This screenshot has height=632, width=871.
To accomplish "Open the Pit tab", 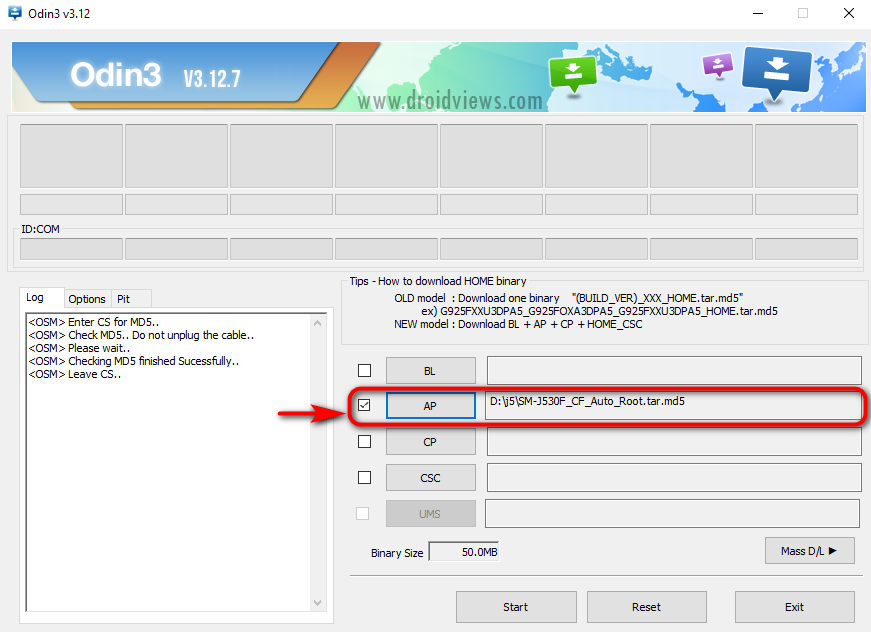I will tap(124, 299).
